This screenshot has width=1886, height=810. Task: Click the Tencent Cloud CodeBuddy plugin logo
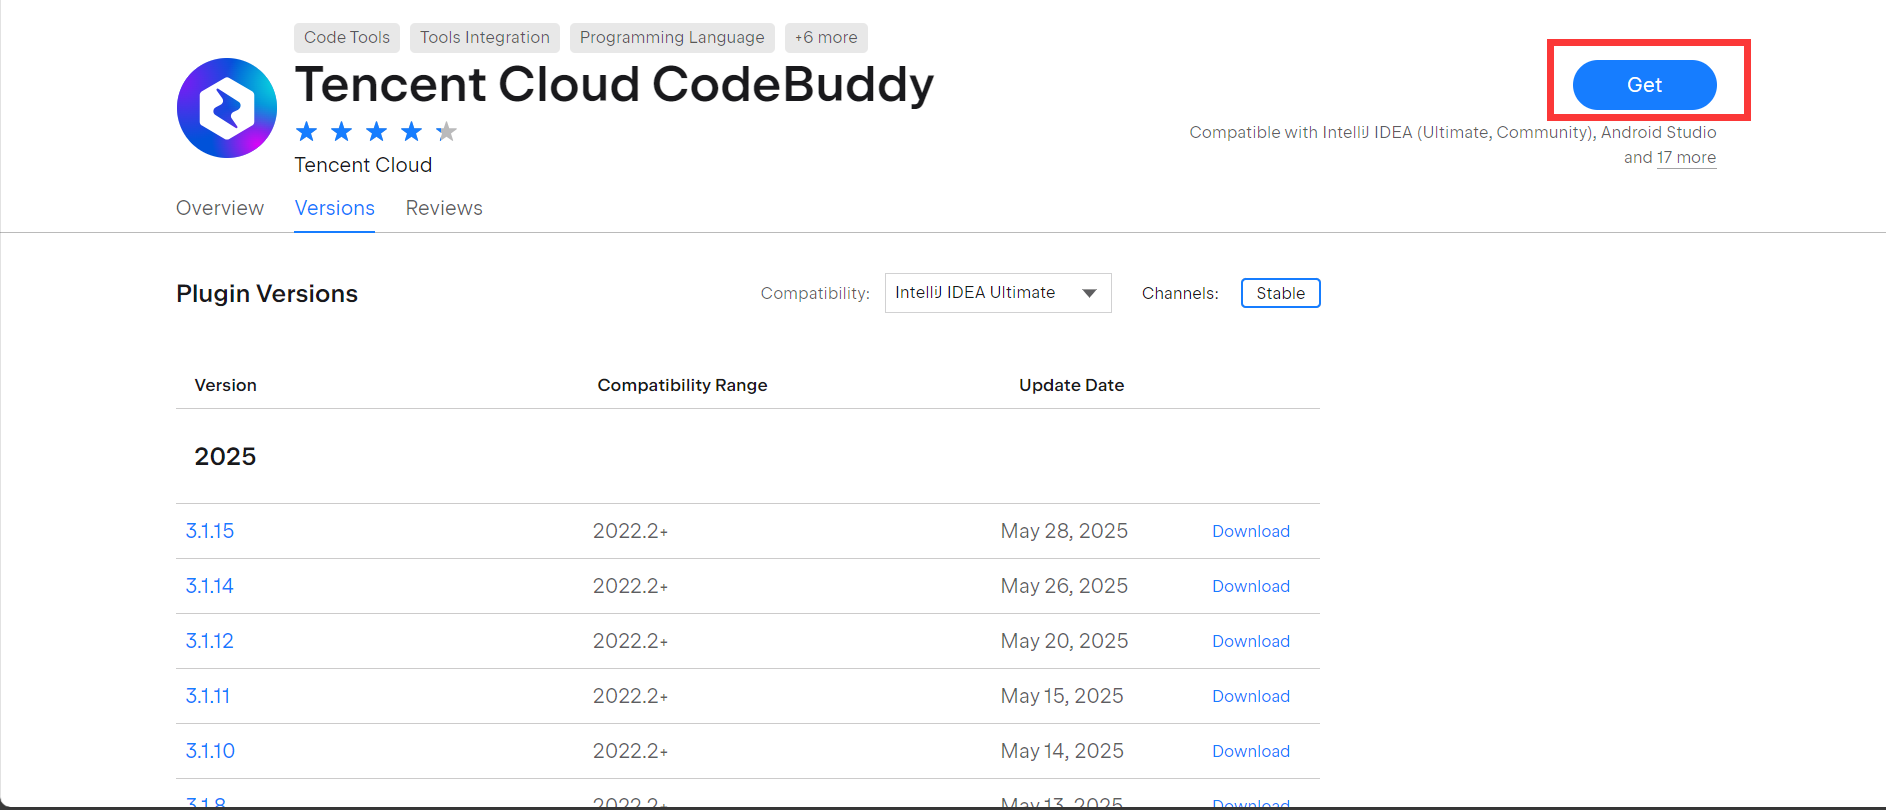227,108
